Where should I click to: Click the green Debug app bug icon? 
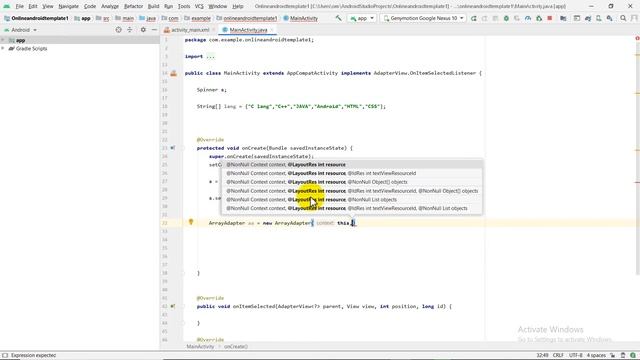[x=506, y=18]
